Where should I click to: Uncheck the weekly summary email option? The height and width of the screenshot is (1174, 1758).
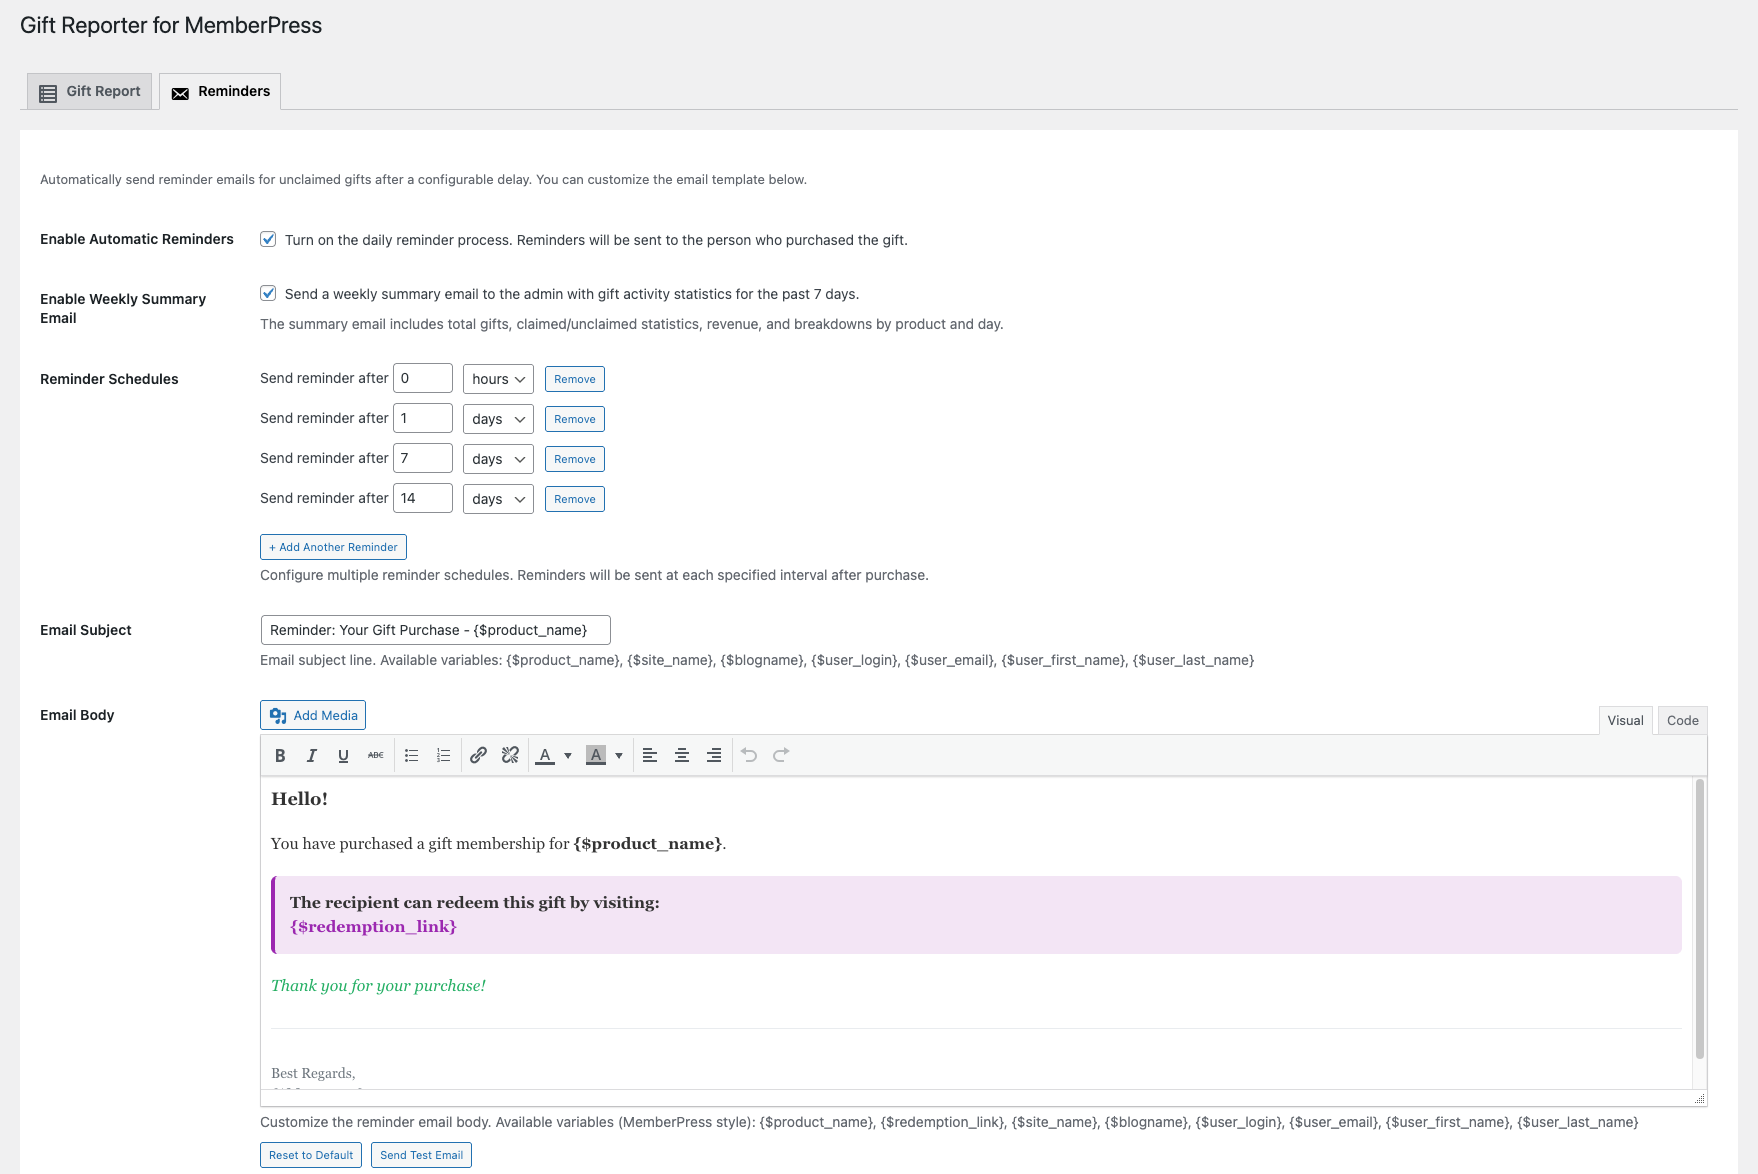[268, 293]
